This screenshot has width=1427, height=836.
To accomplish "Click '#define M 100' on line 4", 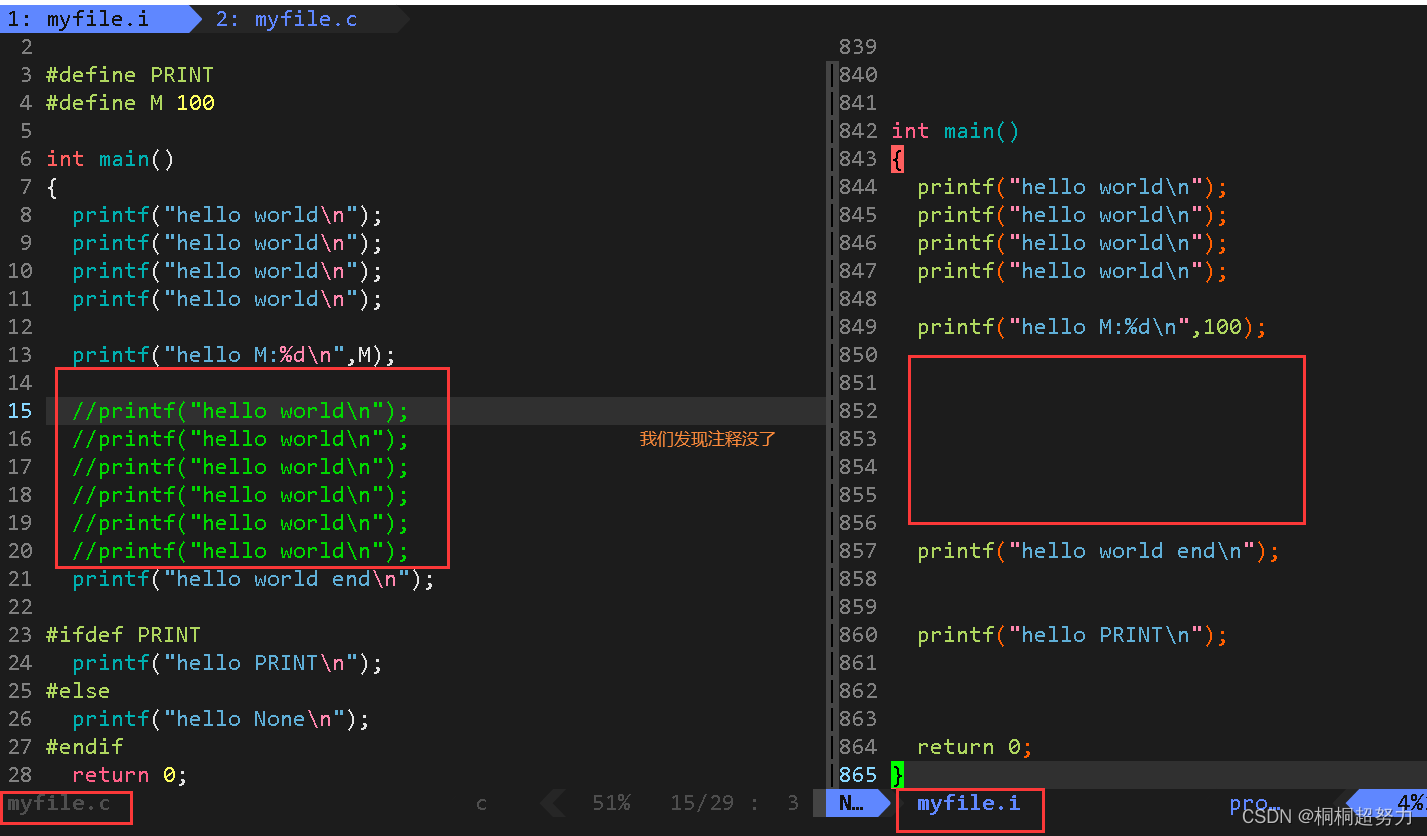I will [x=130, y=103].
